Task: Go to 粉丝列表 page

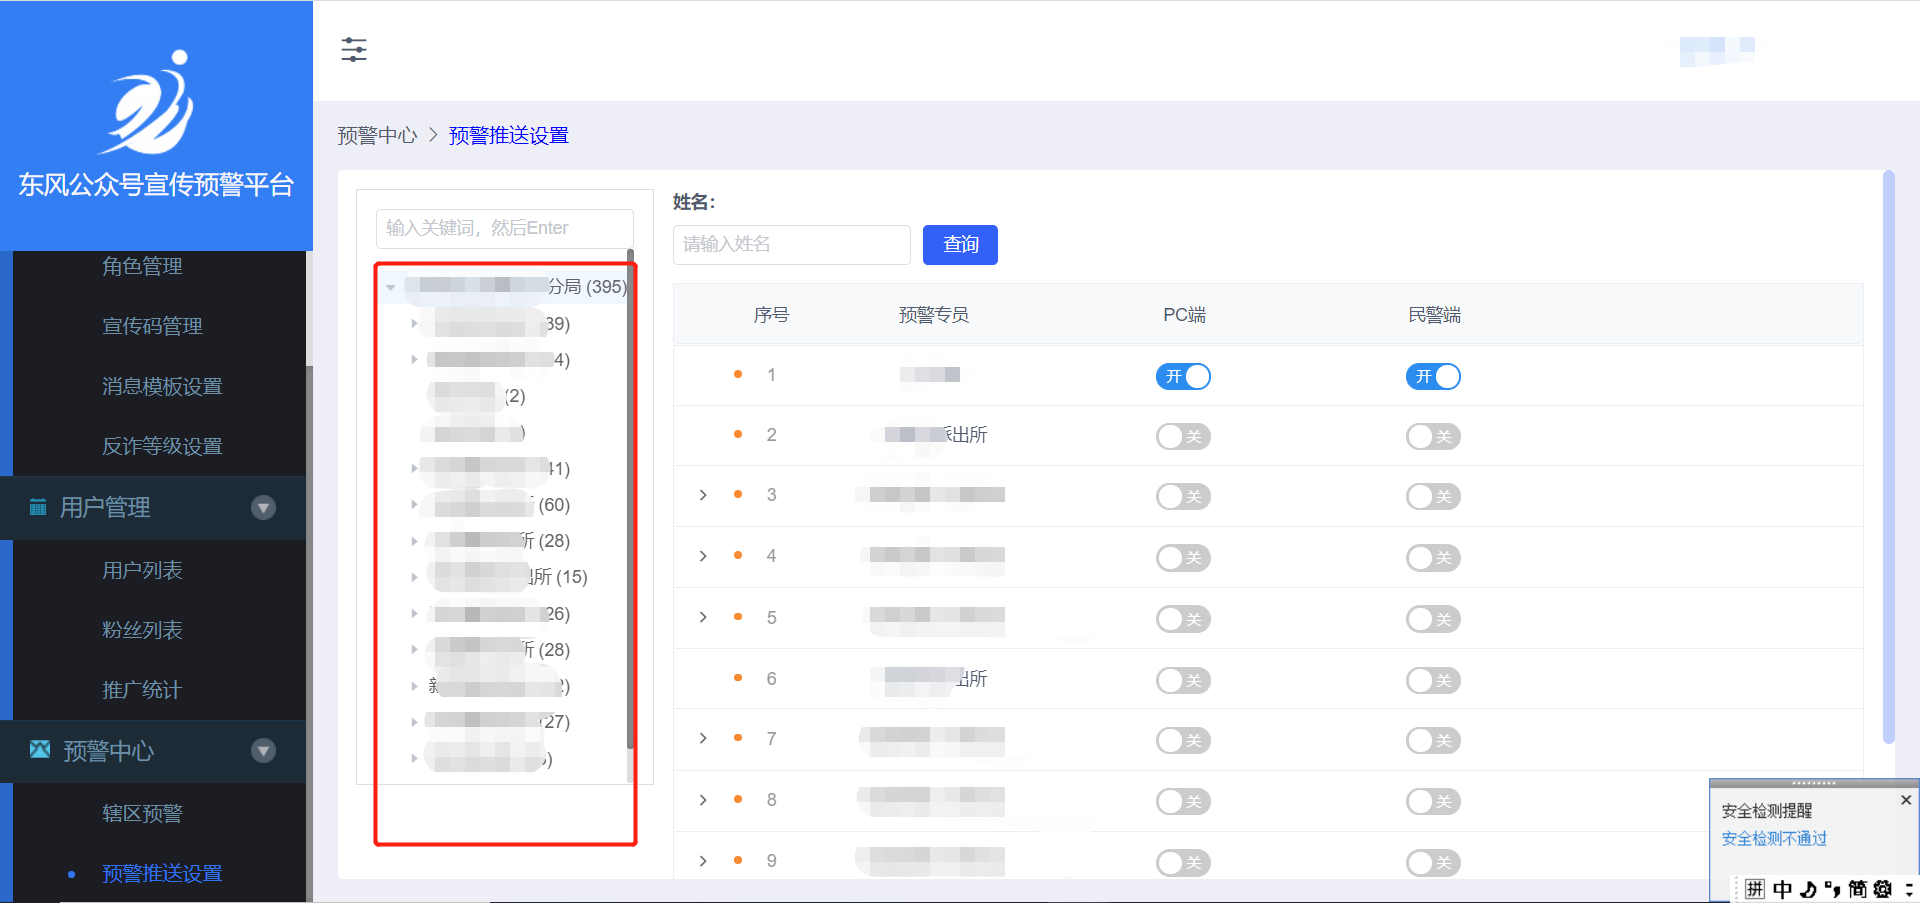Action: pos(142,630)
